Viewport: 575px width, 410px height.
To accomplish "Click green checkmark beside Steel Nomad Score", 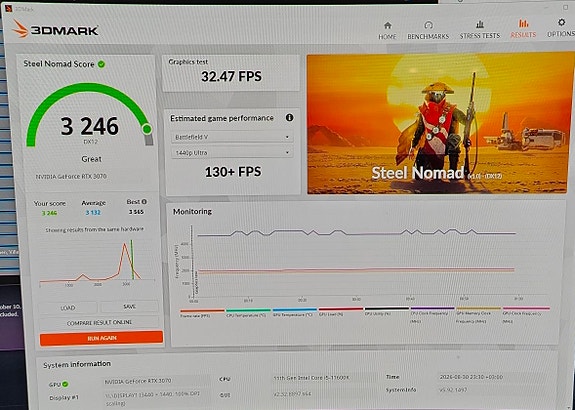I will coord(102,65).
